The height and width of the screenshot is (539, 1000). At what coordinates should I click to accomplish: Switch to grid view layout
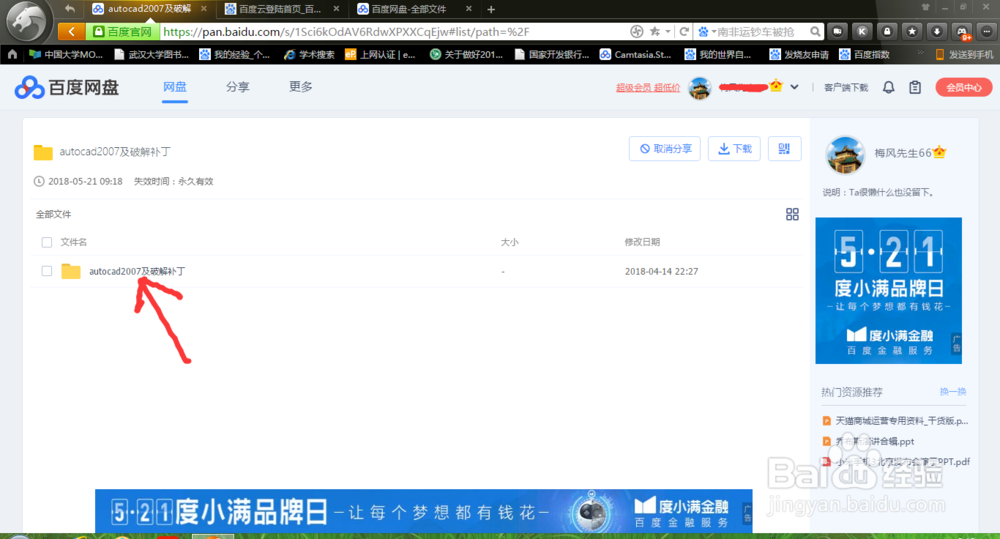[792, 214]
